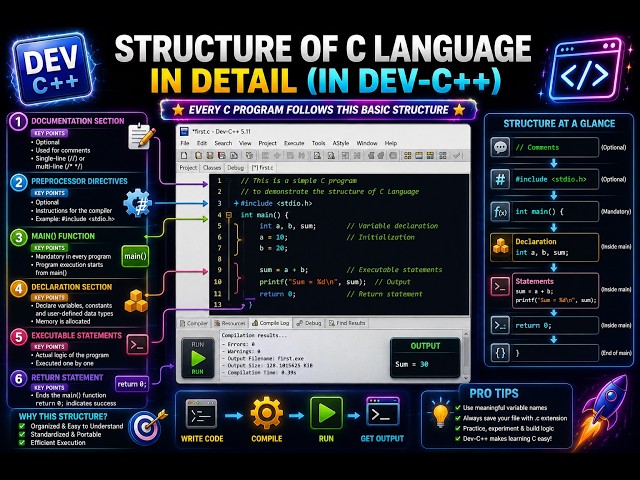The image size is (640, 480).
Task: Click the 'Errors: 0' compile log line
Action: pos(238,344)
